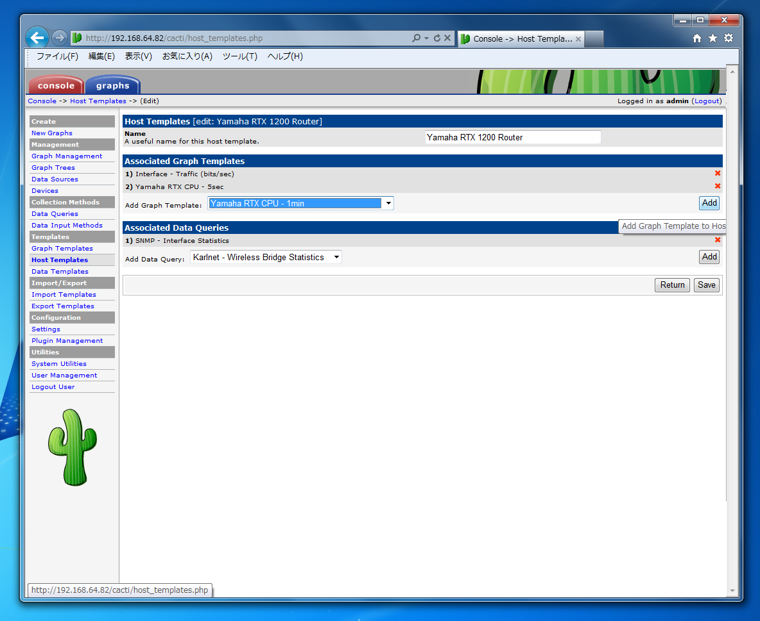Open the browser Home icon
760x621 pixels.
(x=697, y=38)
